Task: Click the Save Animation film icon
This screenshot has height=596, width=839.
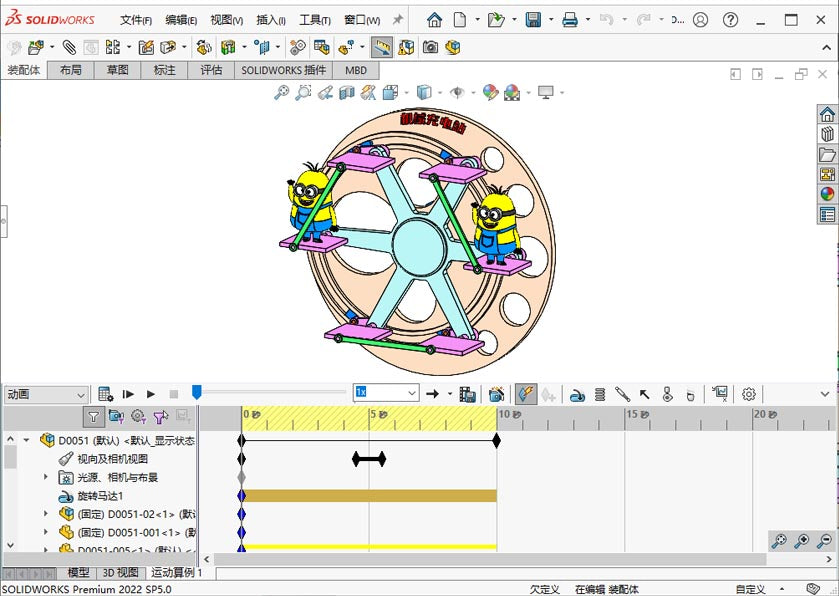Action: [468, 394]
